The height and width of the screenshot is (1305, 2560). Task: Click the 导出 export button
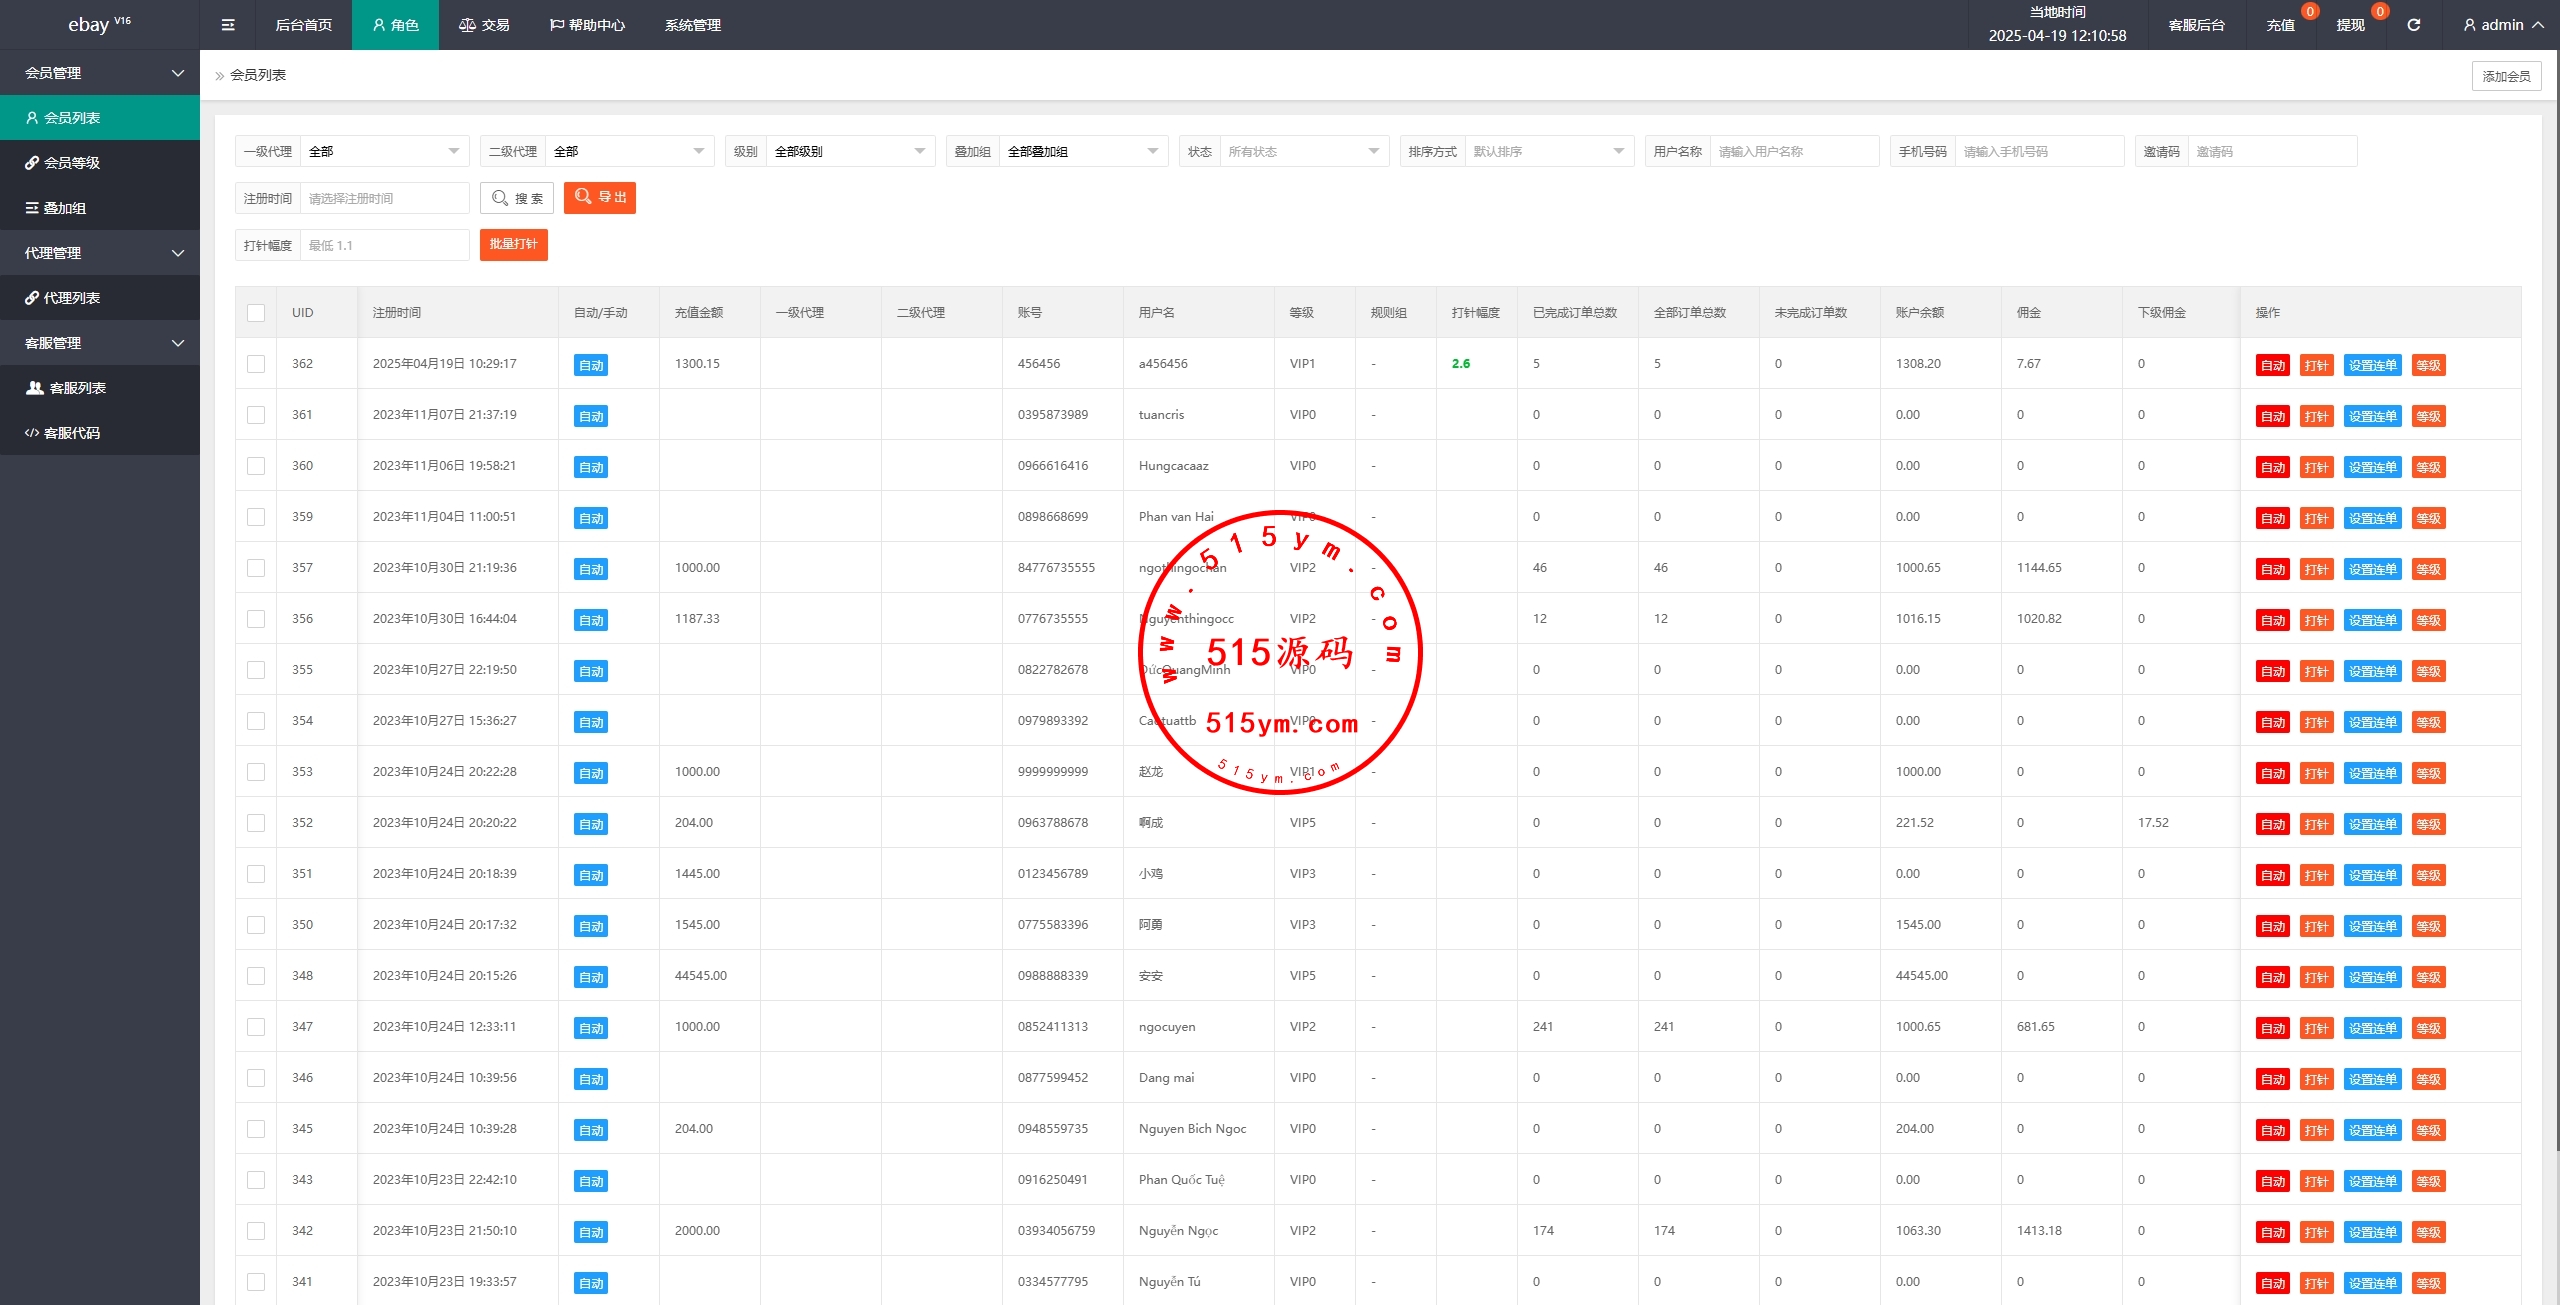coord(600,198)
